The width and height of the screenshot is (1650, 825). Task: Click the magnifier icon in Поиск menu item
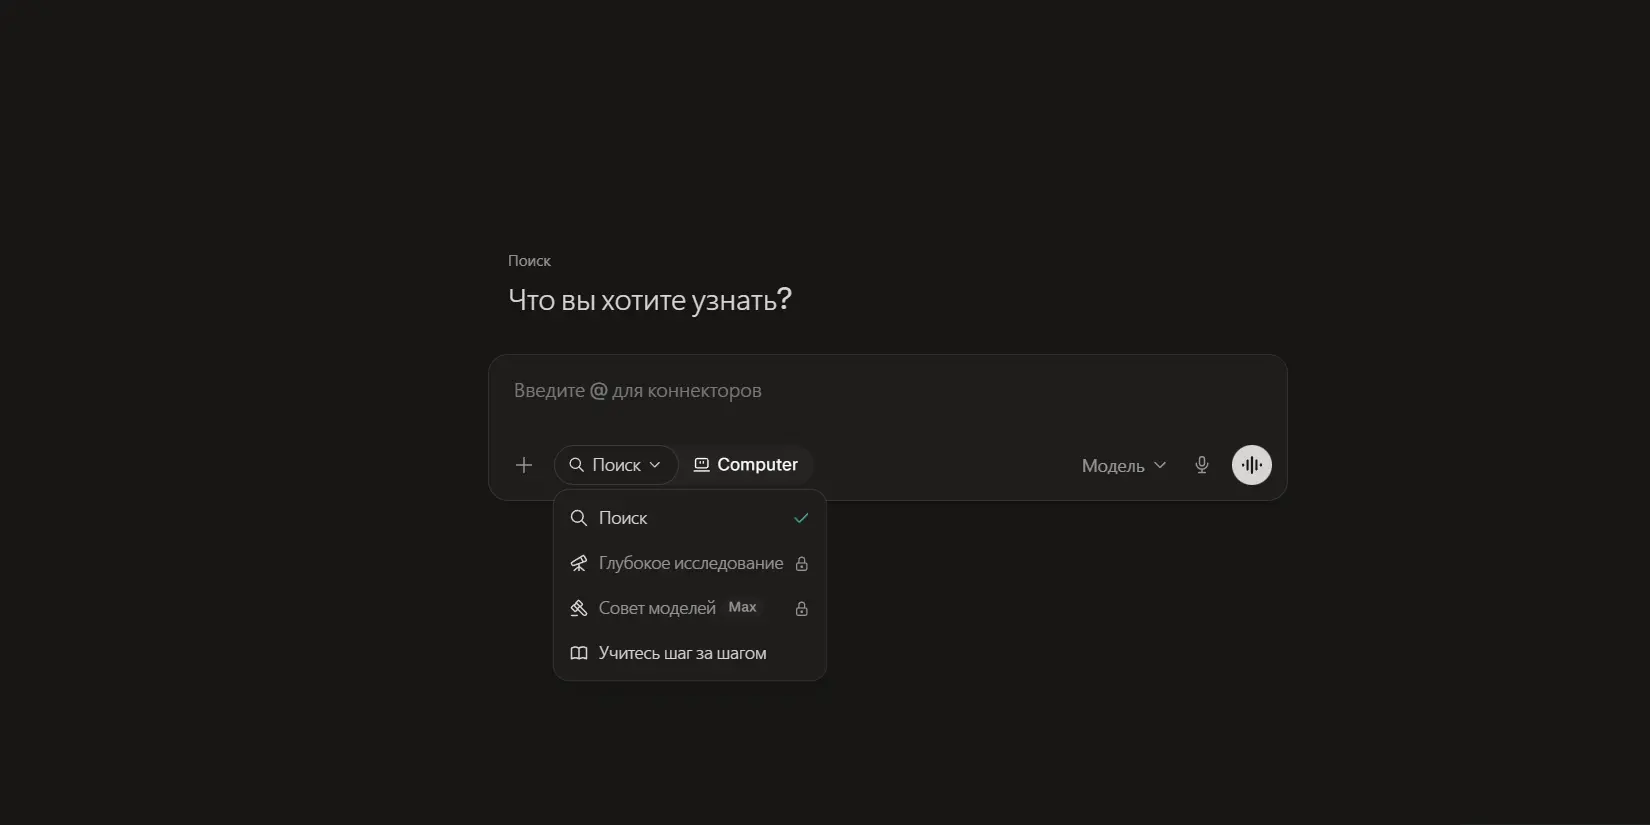pos(579,518)
